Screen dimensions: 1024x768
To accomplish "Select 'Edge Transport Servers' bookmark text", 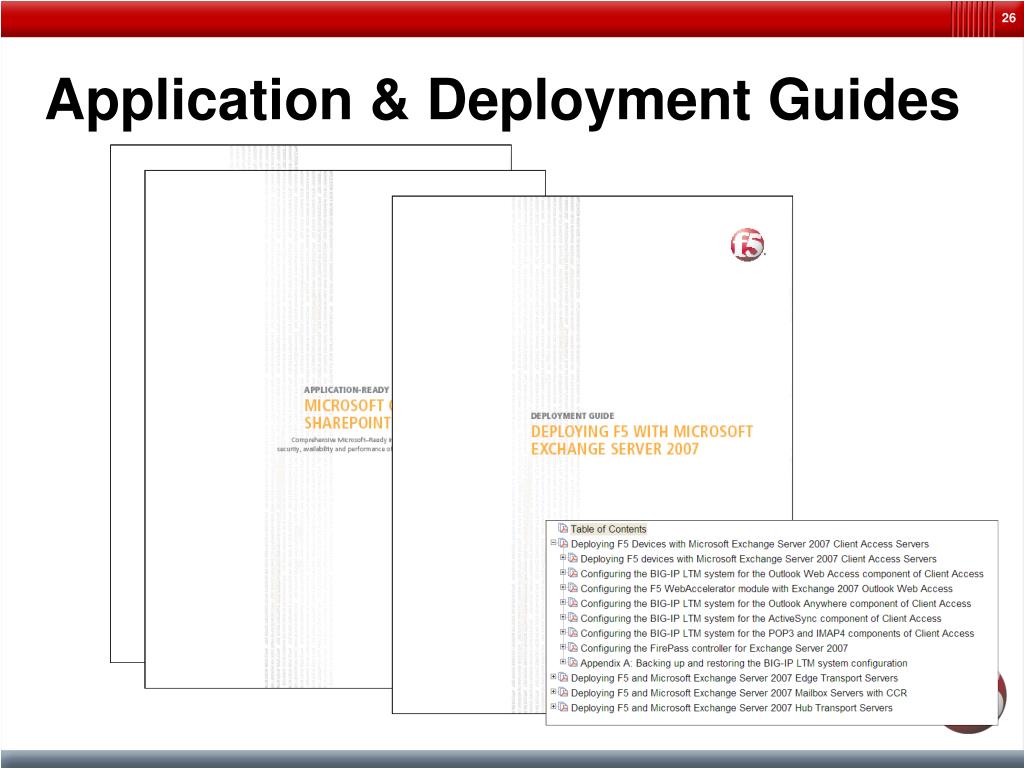I will tap(734, 678).
